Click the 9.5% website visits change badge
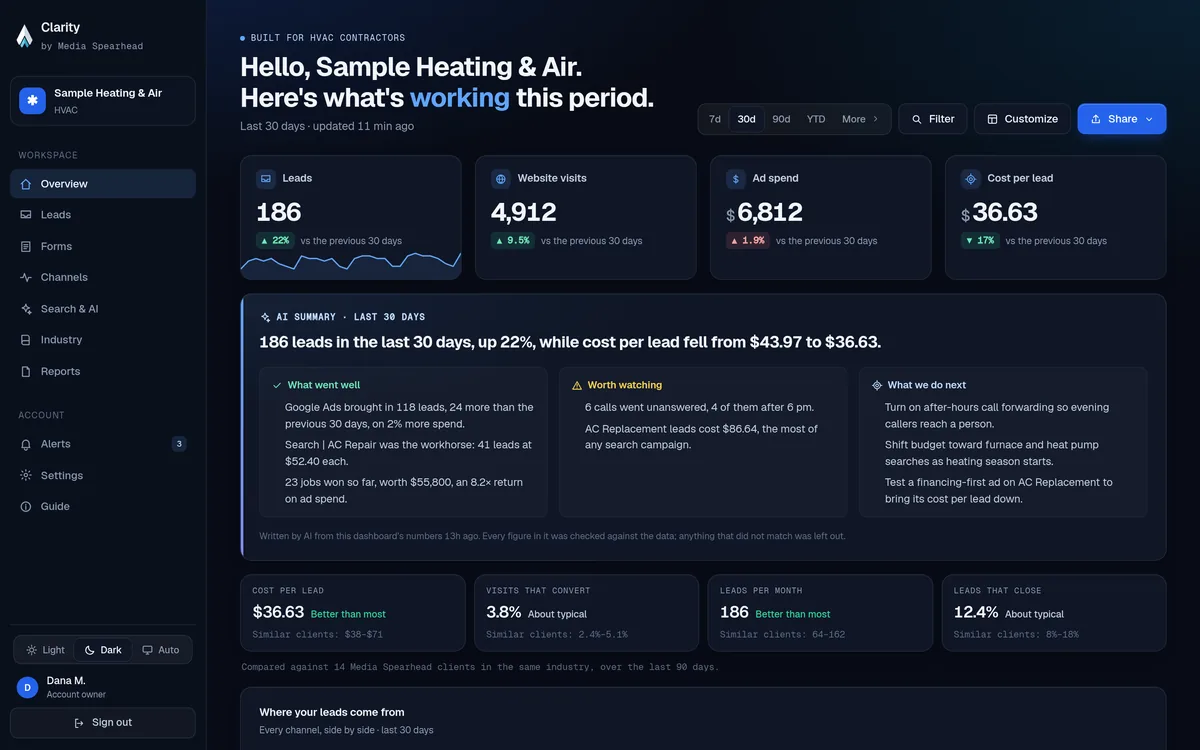 512,241
